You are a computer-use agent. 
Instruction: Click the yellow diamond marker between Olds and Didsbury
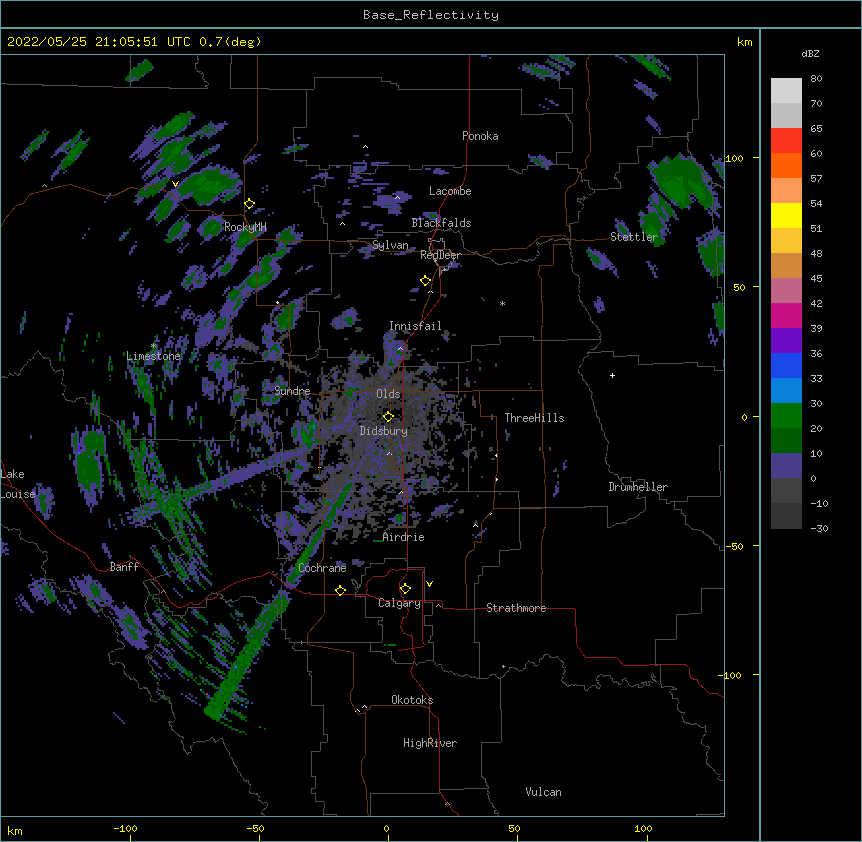click(x=388, y=416)
